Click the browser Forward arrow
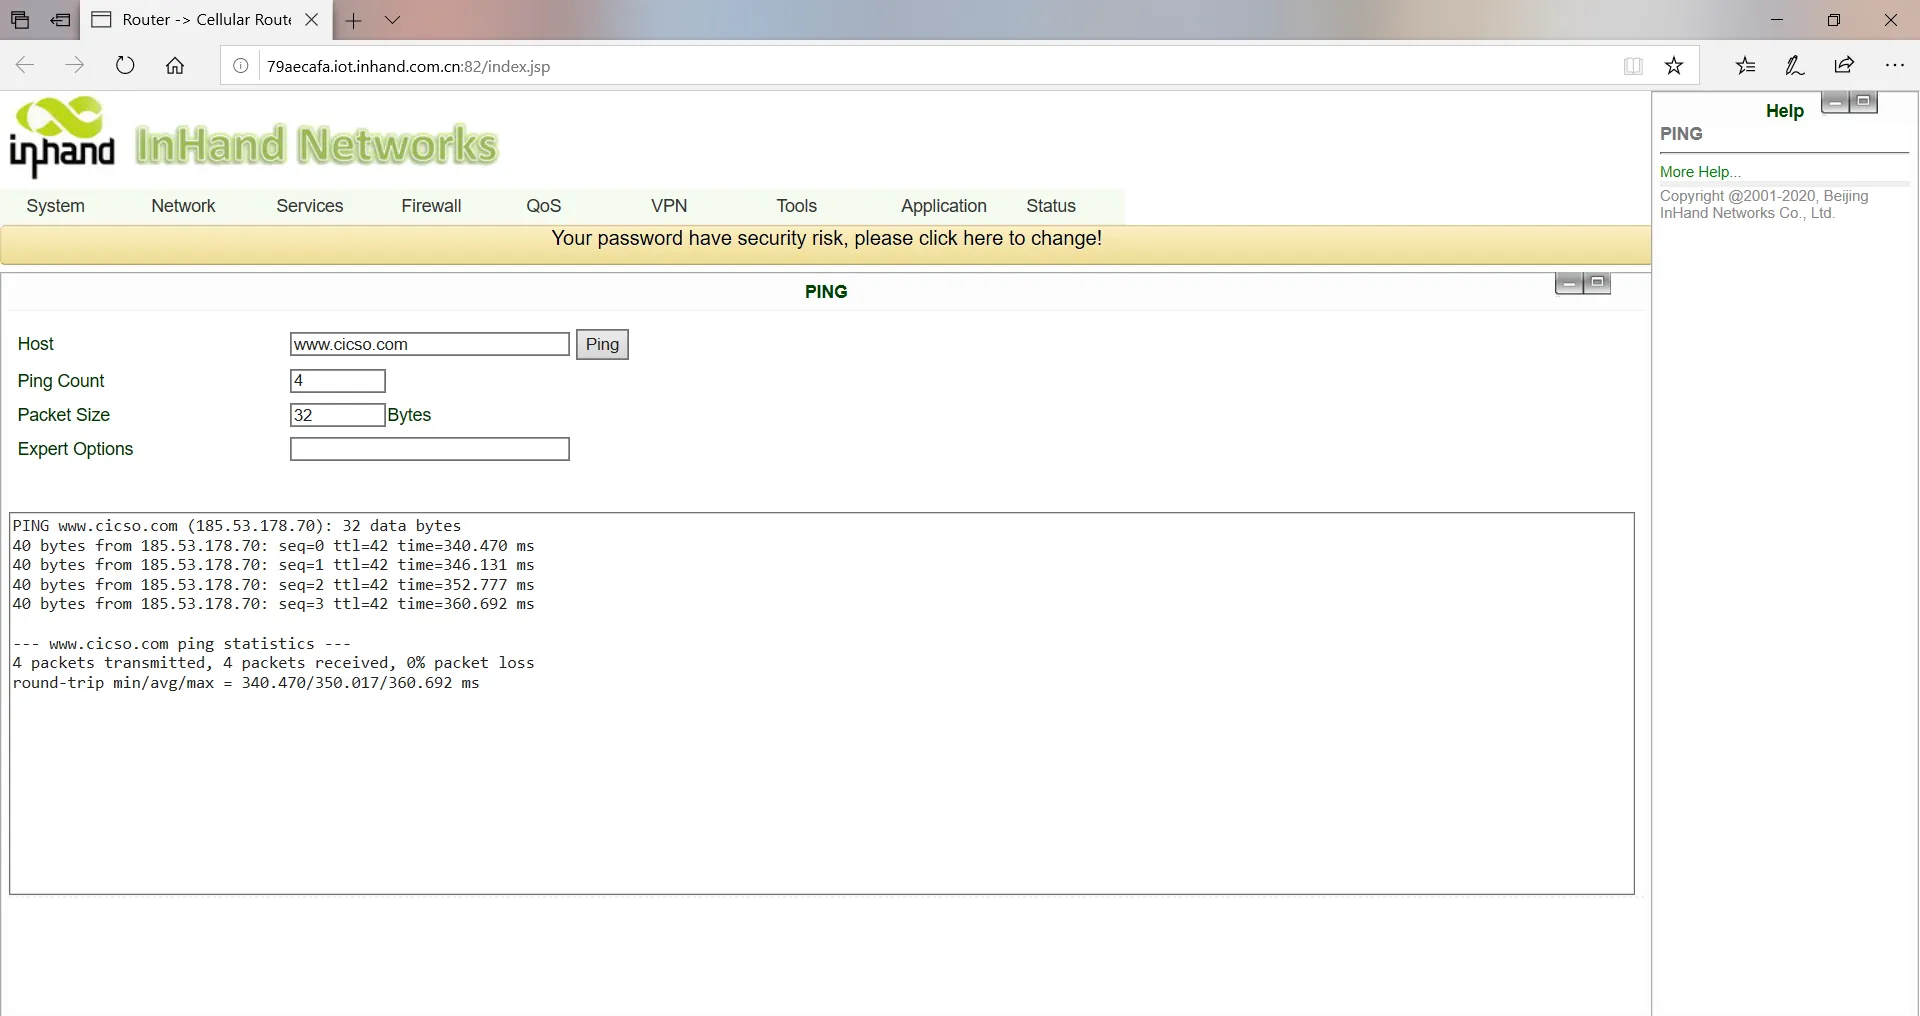Screen dimensions: 1920x1016 tap(75, 66)
